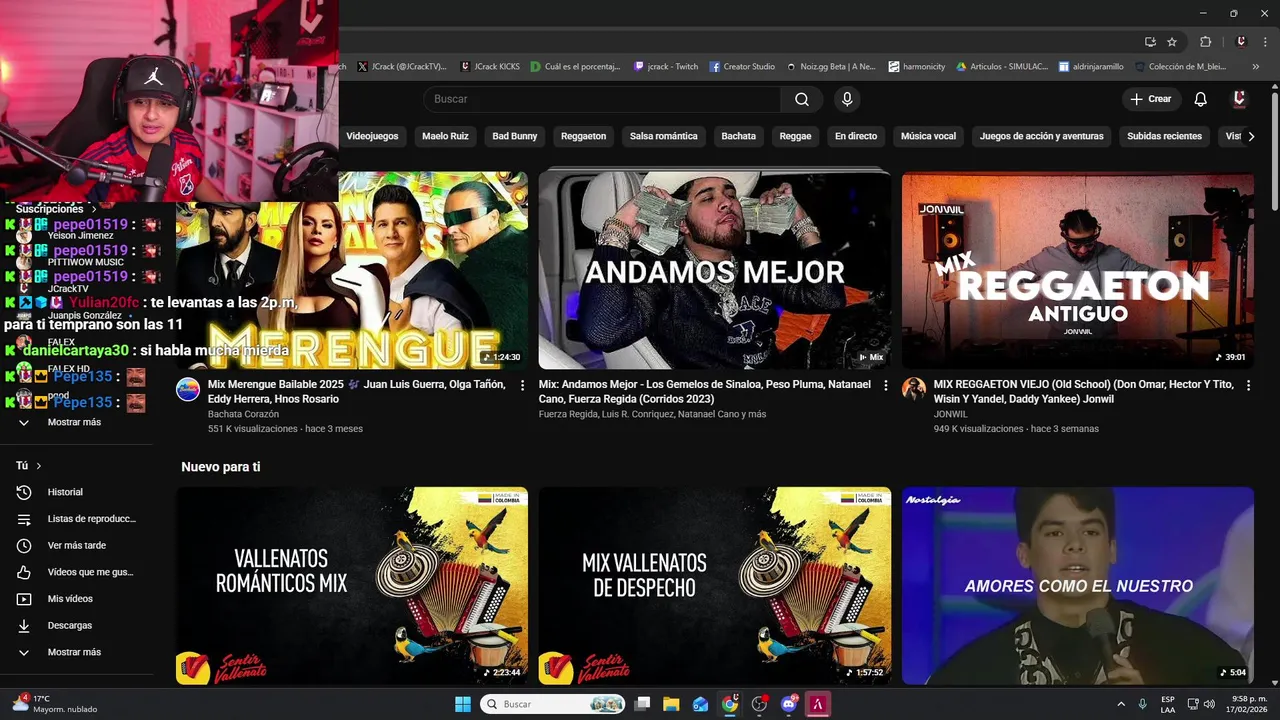Click the Chrome profile avatar icon
Screen dimensions: 1280x720
point(1241,42)
